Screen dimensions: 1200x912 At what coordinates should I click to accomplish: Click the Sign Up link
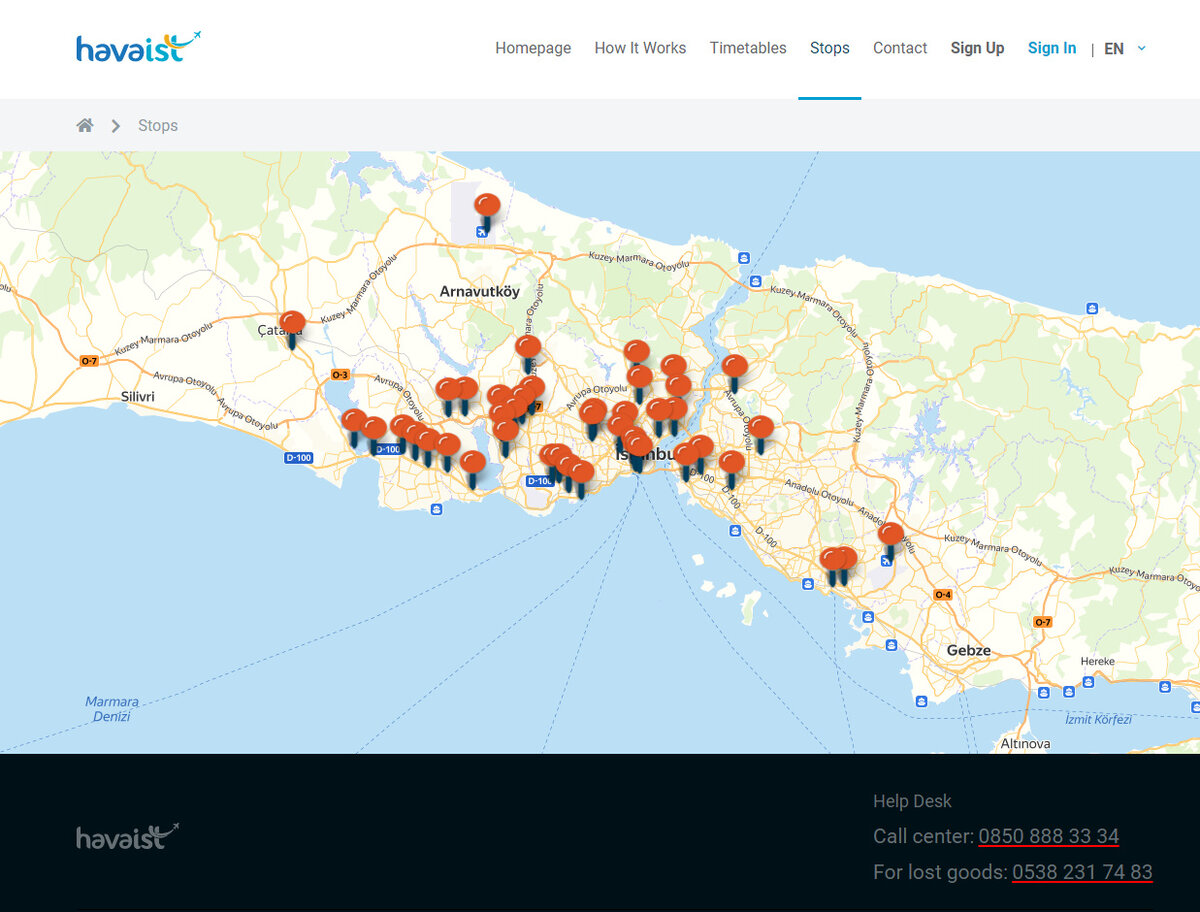coord(977,48)
